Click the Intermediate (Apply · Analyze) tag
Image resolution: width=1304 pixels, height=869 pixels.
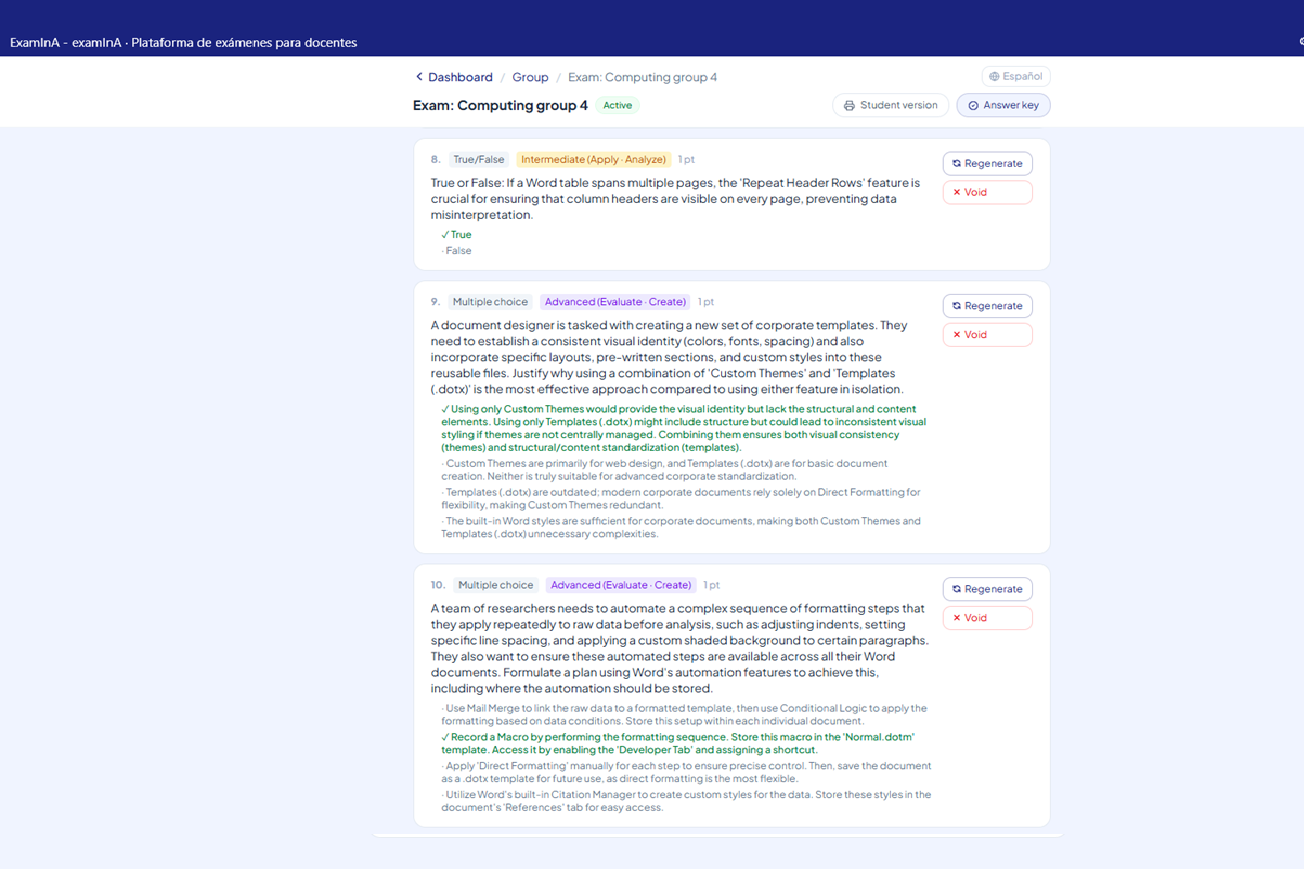(x=593, y=159)
